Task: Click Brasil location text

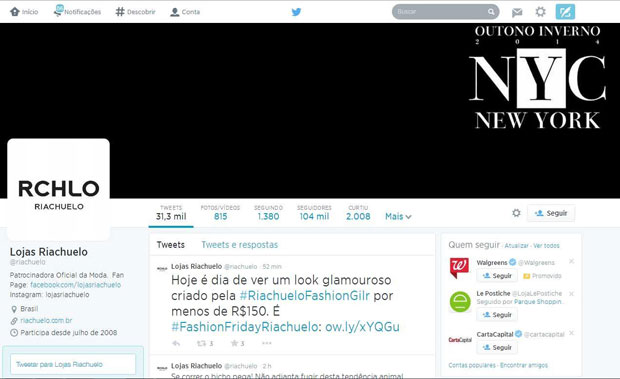Action: 29,309
